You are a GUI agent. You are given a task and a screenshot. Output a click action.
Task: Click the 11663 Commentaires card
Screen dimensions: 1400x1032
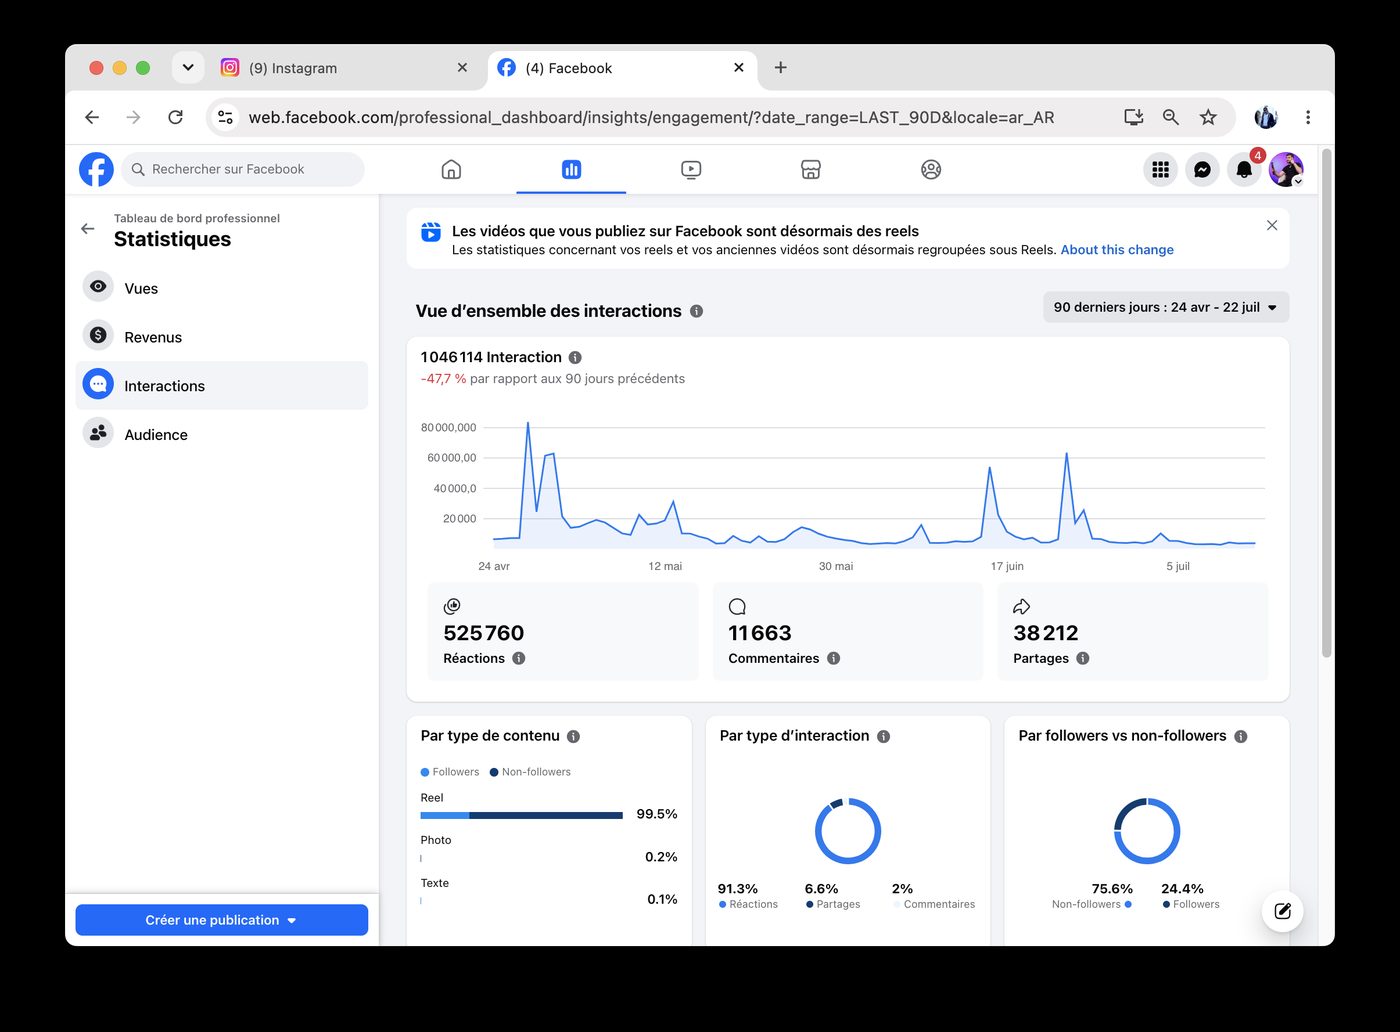848,632
